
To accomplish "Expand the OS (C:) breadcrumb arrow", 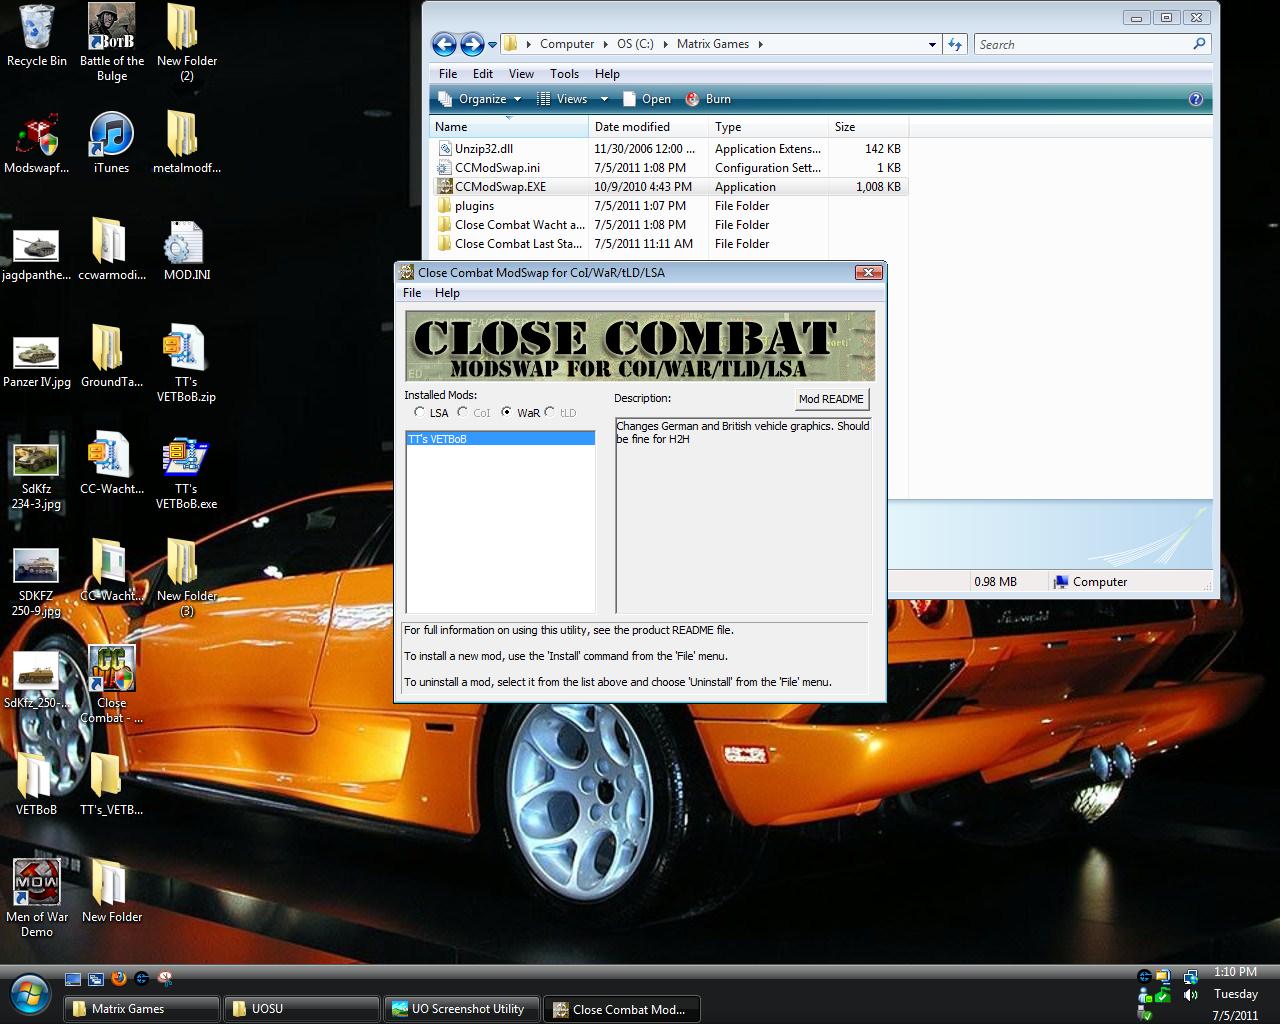I will coord(662,44).
